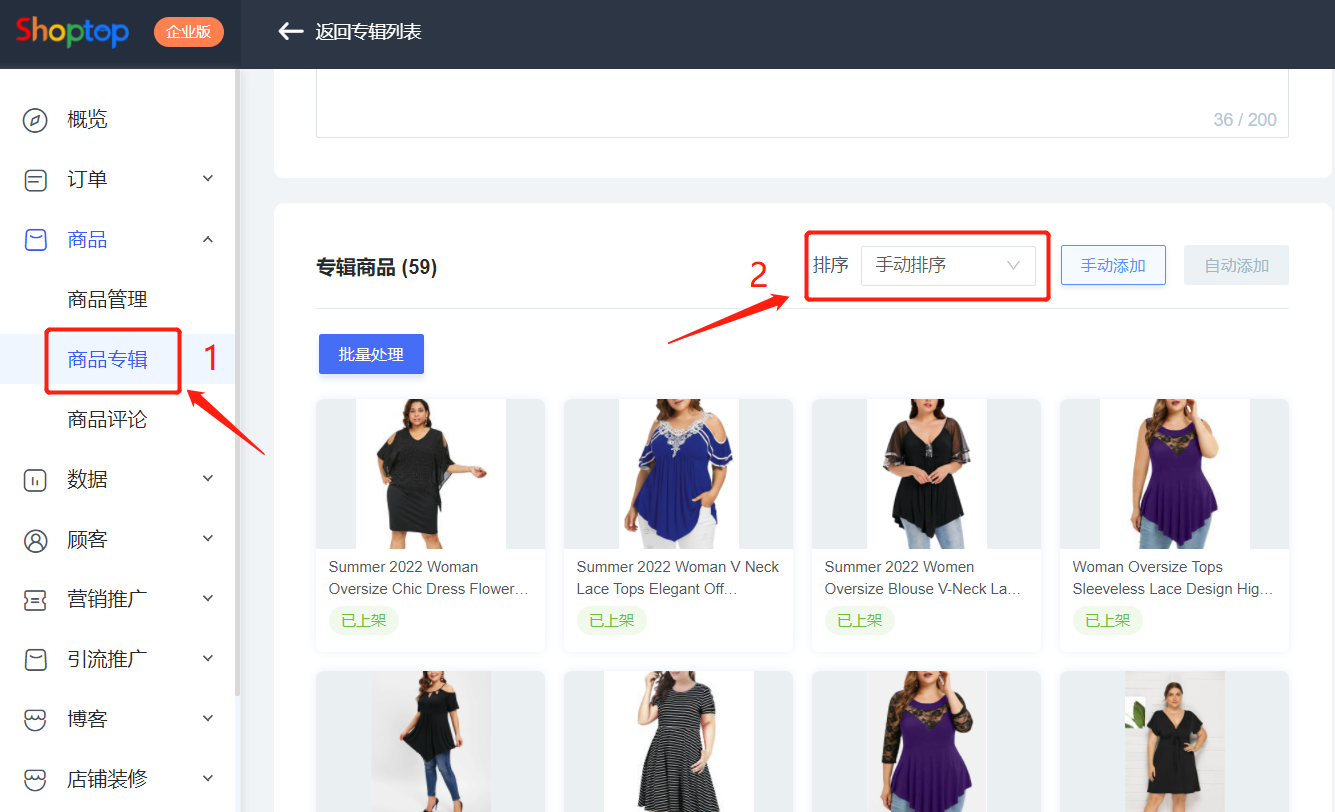Click the 营销推广 ticket icon
The image size is (1335, 812).
point(35,600)
